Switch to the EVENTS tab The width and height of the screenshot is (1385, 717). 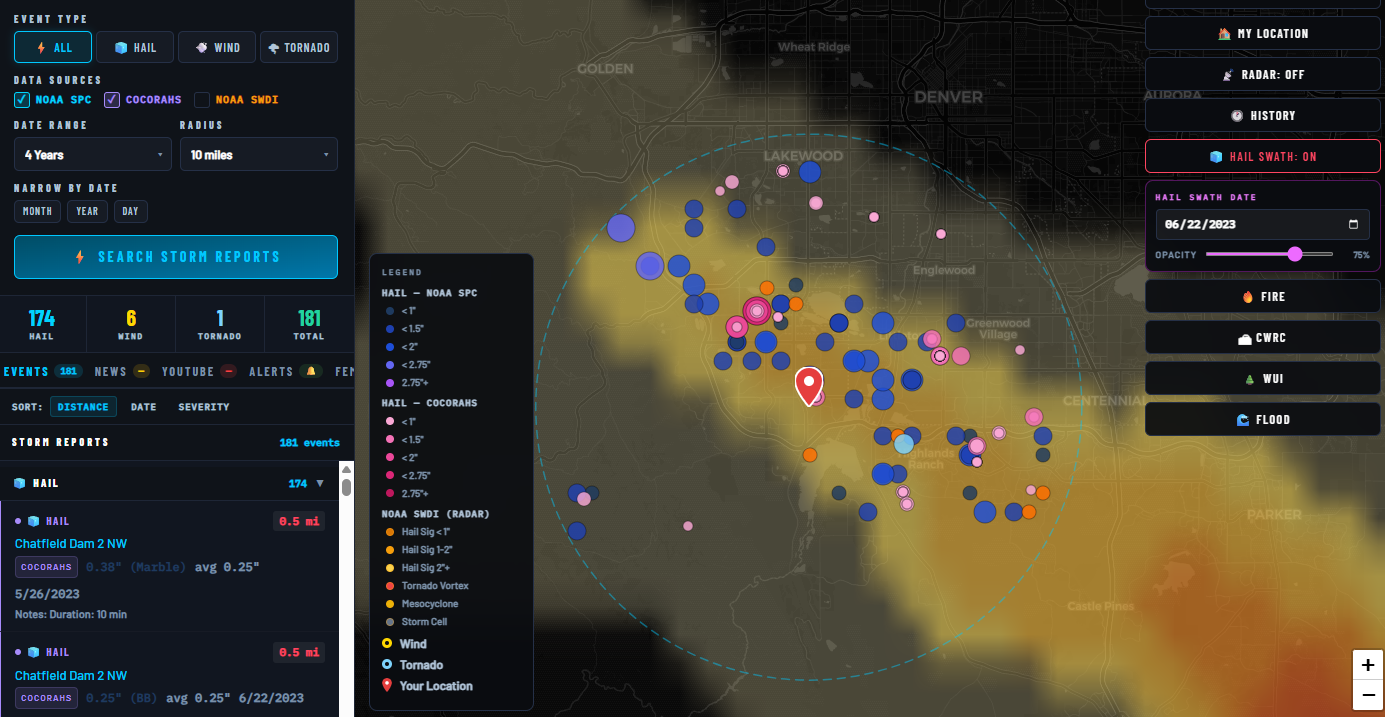pos(42,371)
